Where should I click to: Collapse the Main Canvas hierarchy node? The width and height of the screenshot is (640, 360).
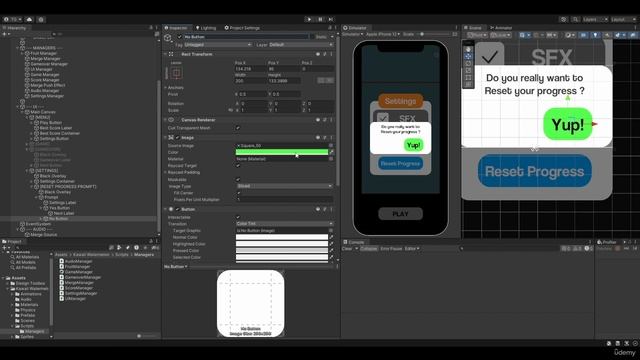click(x=22, y=112)
